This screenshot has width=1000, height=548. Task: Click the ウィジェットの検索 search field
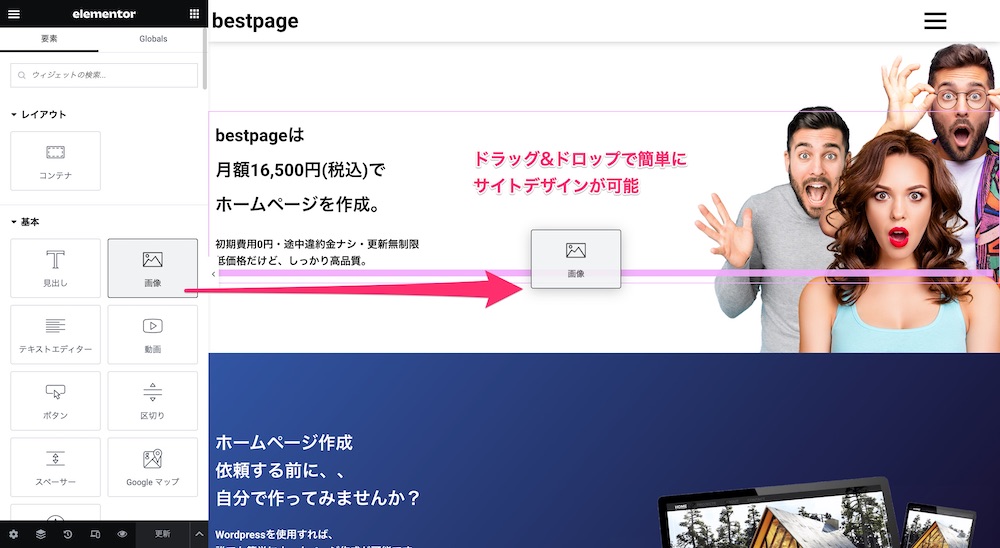(104, 75)
